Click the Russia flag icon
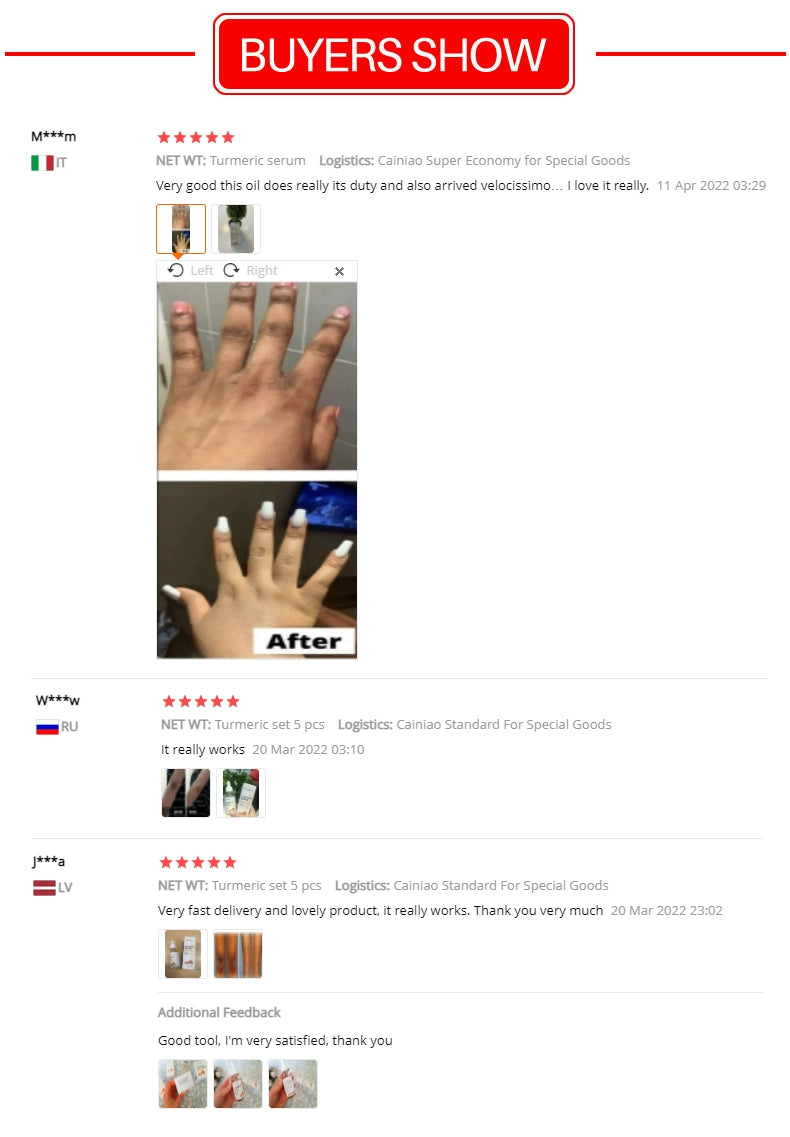The image size is (790, 1137). [x=47, y=727]
